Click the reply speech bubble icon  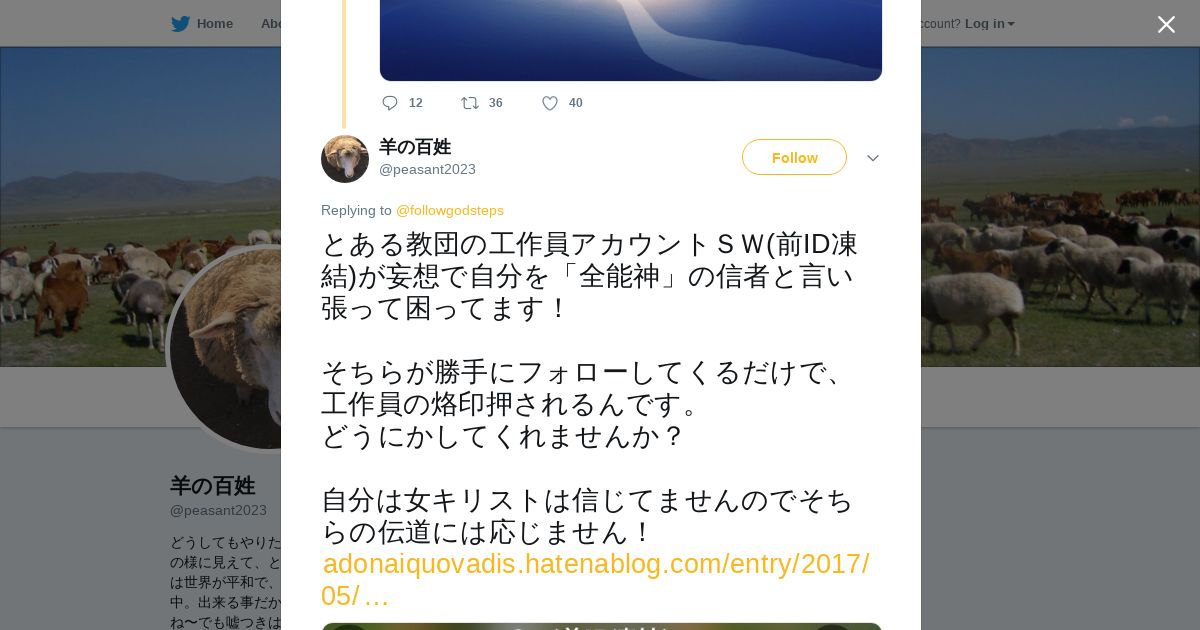coord(390,103)
